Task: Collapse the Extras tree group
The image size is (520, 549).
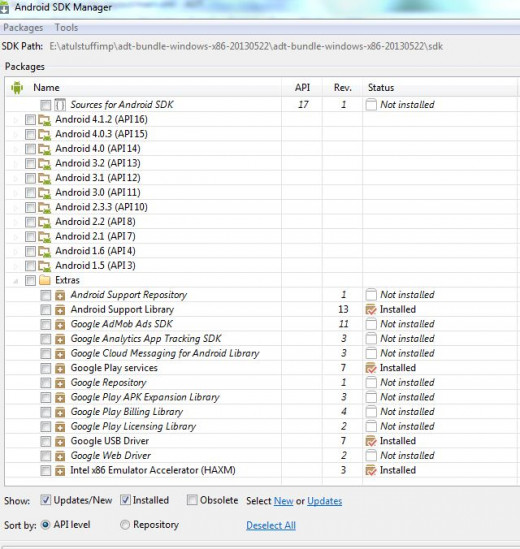Action: point(15,281)
